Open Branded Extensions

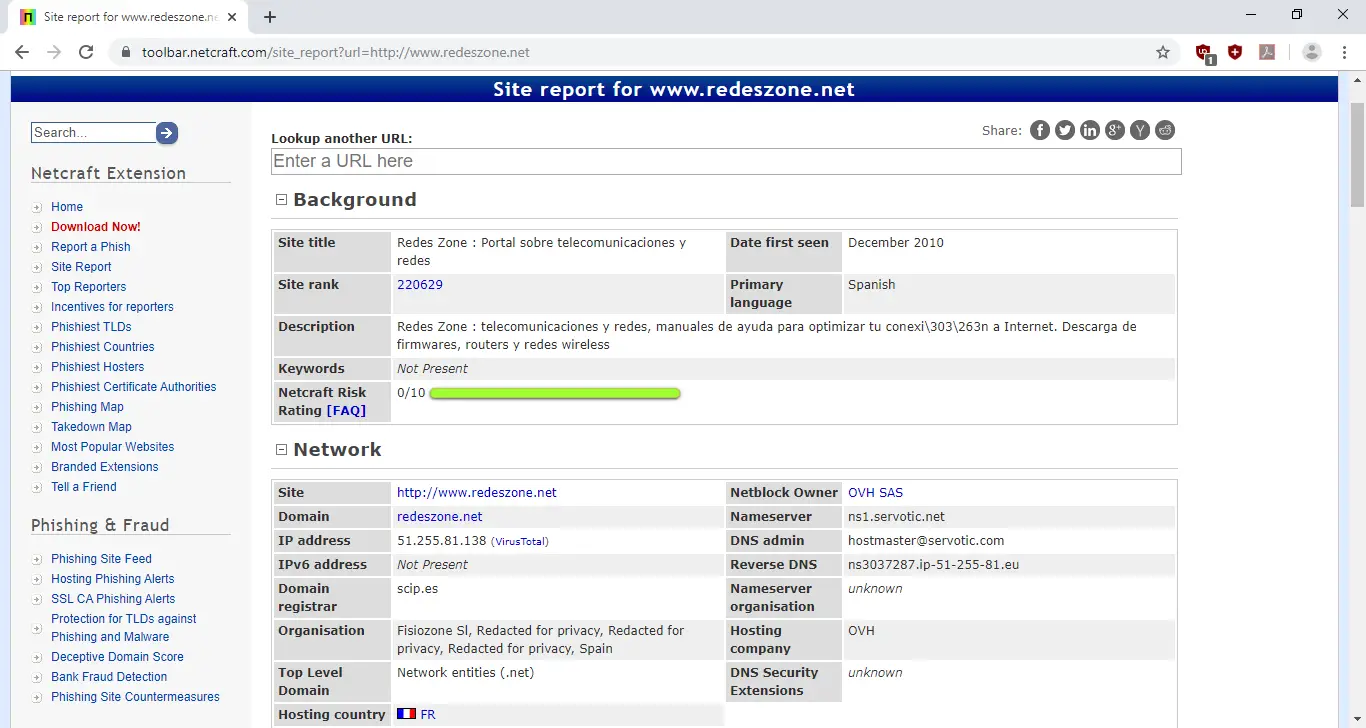[x=105, y=467]
